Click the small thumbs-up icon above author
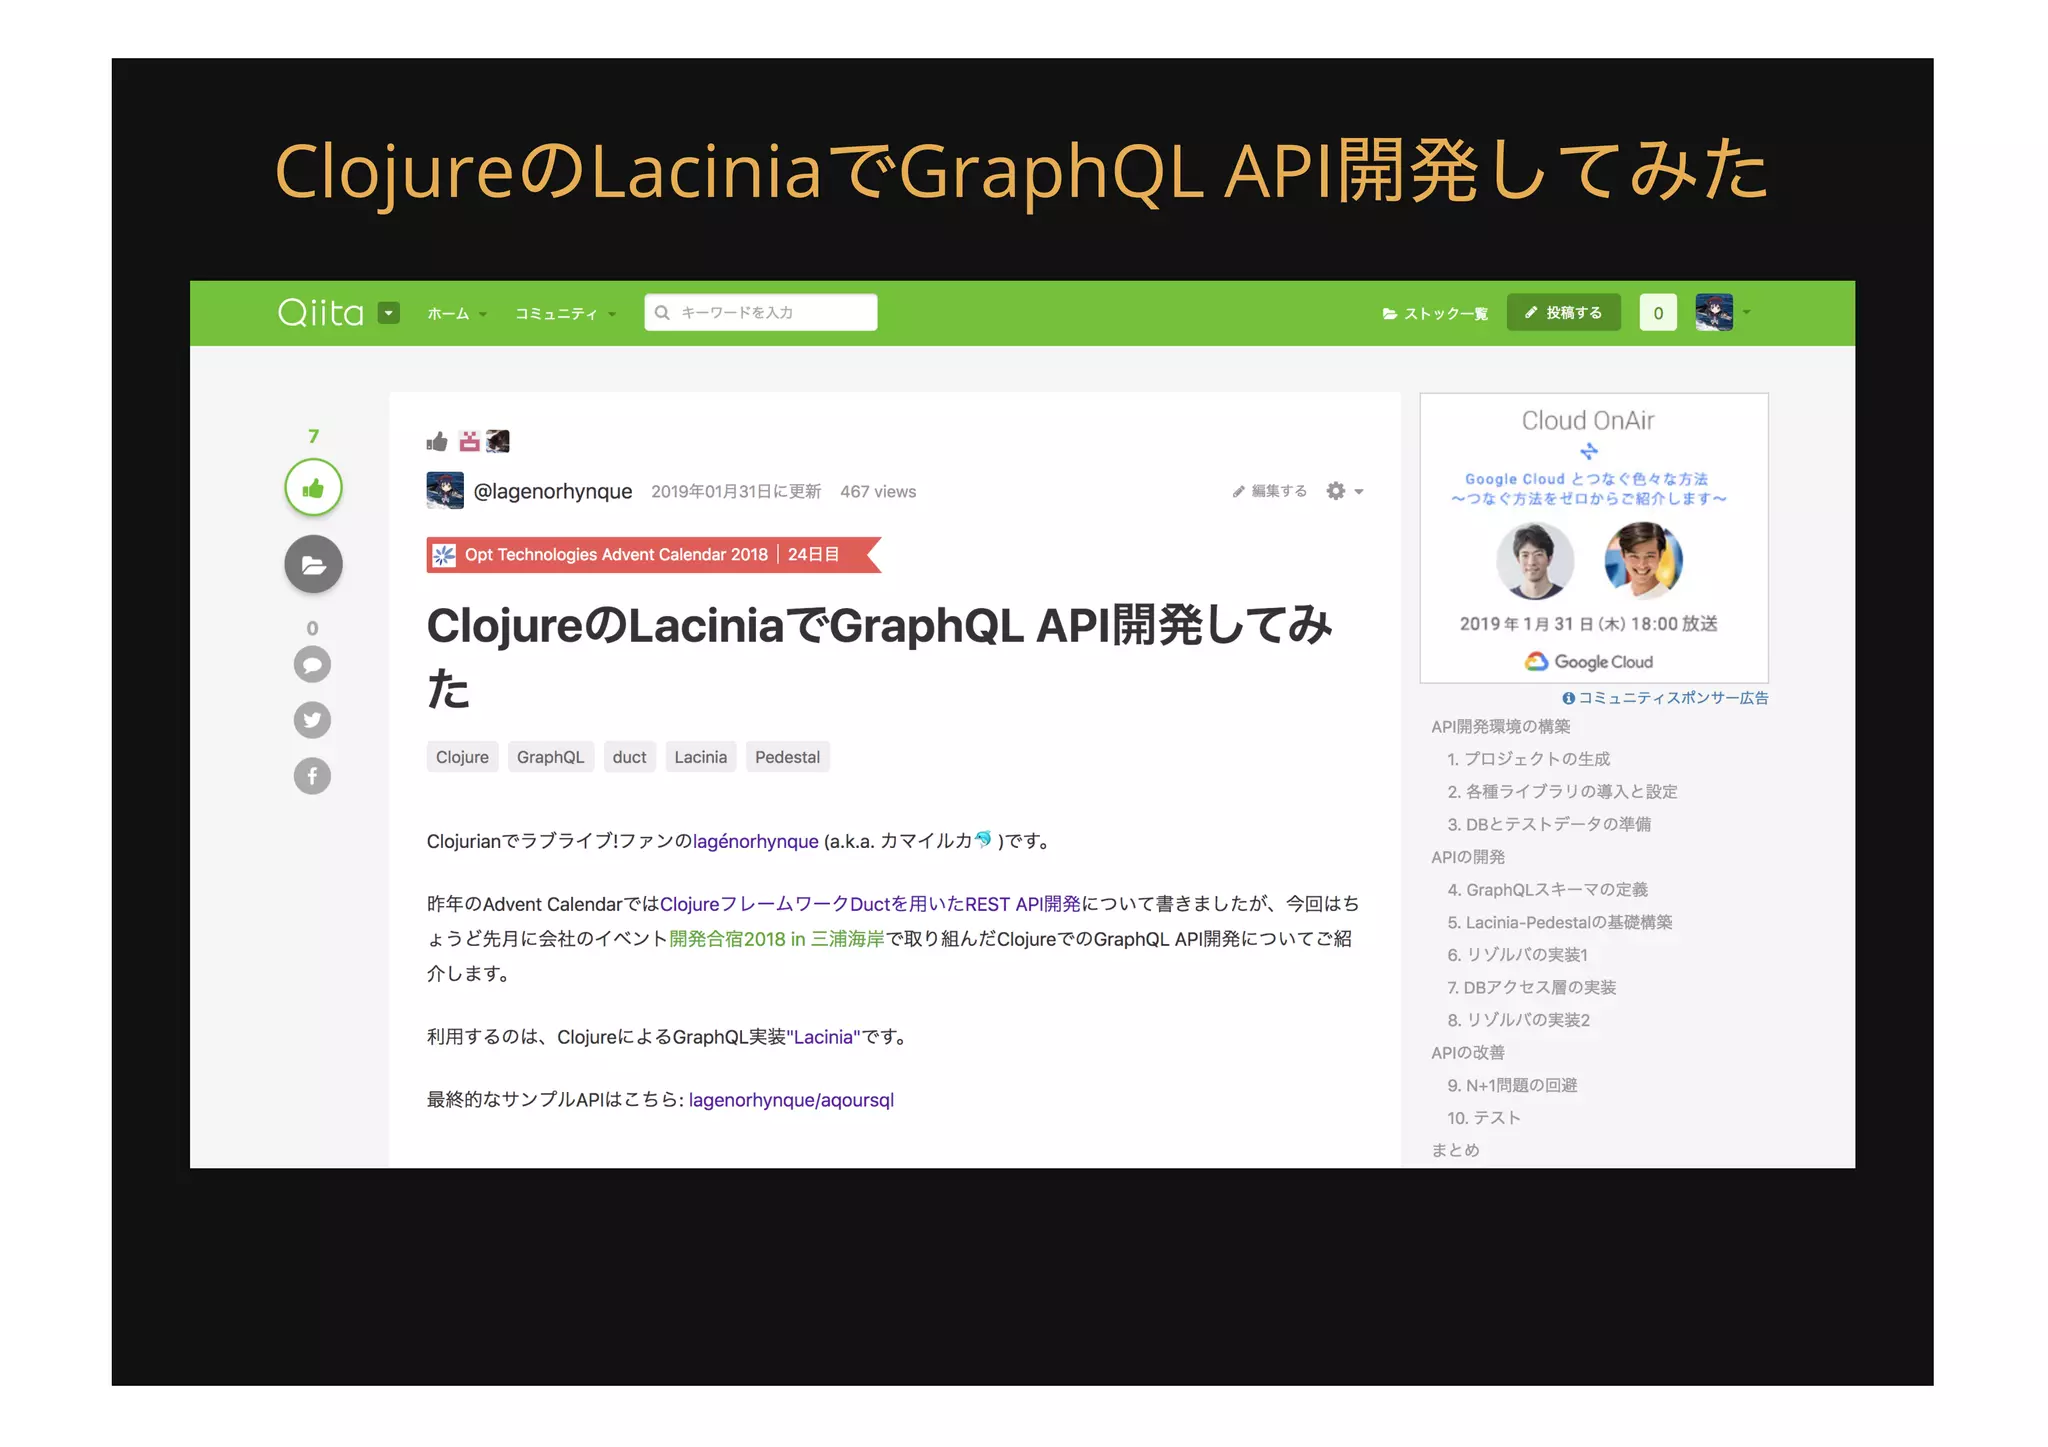 (x=437, y=441)
